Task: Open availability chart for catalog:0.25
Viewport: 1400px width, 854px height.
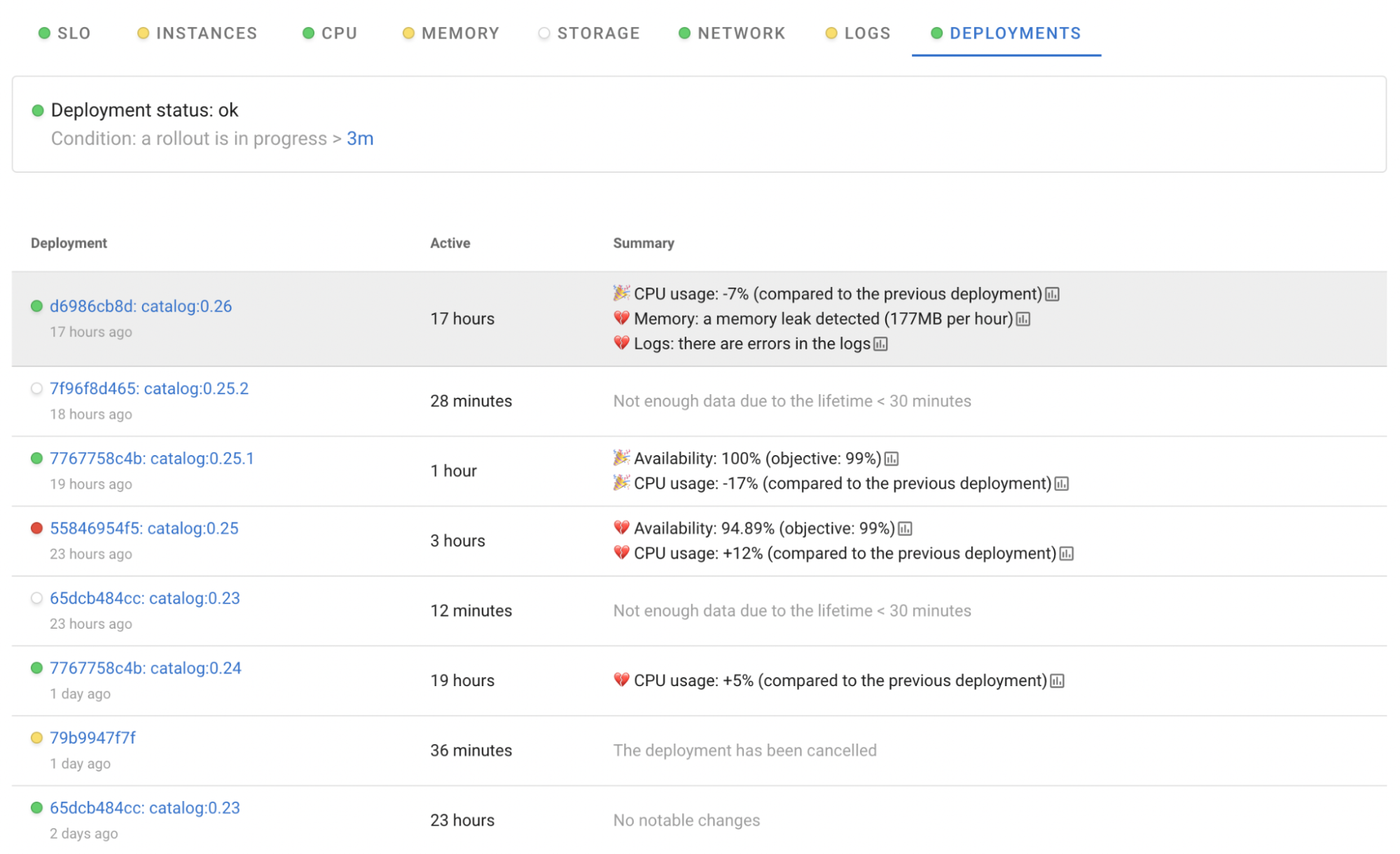Action: (905, 528)
